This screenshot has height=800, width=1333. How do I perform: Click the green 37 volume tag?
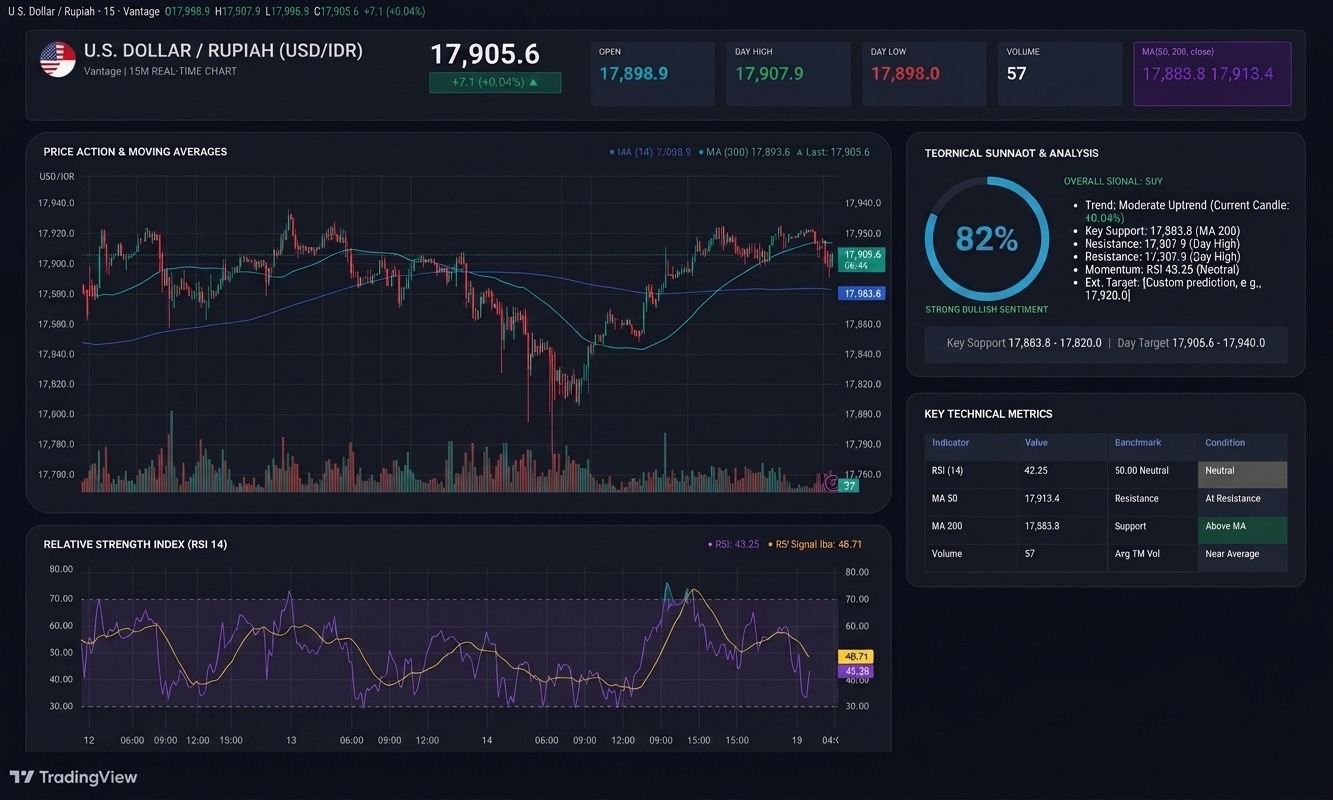pyautogui.click(x=849, y=485)
